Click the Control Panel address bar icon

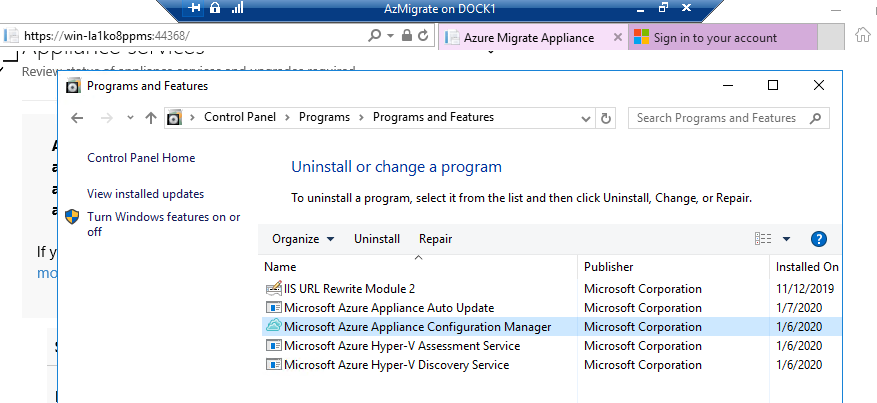[175, 118]
